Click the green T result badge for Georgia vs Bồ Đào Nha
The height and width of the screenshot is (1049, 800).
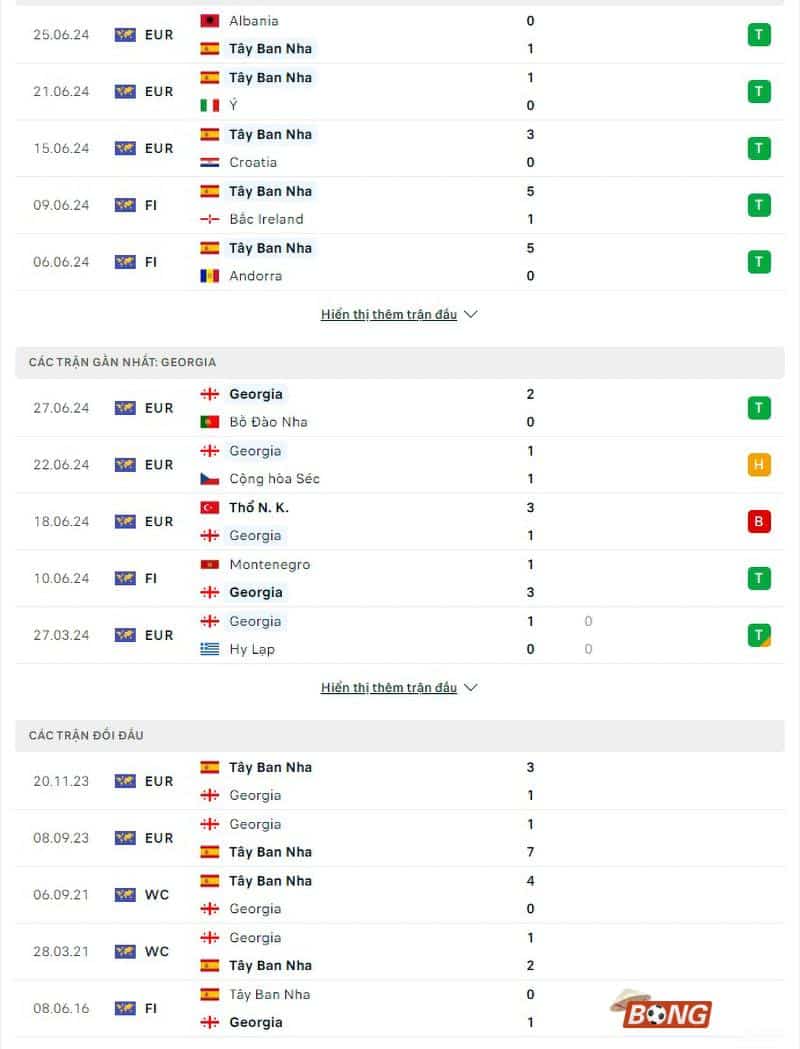759,408
